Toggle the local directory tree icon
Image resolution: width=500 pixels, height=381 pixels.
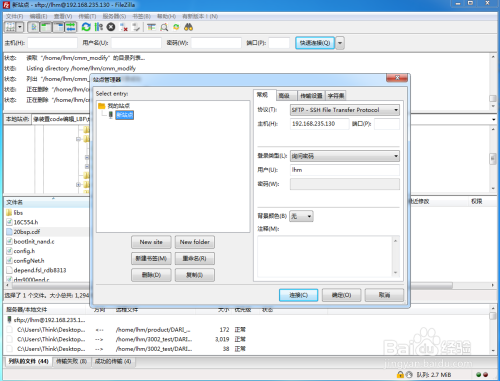pyautogui.click(x=46, y=27)
